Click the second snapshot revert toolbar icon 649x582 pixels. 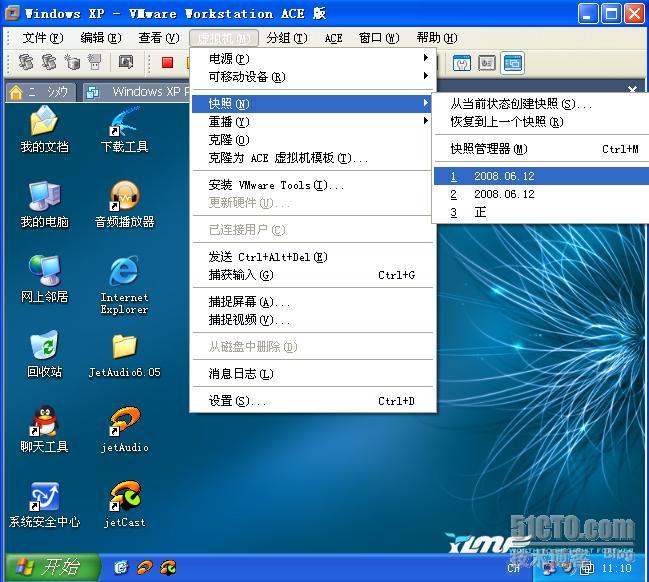coord(49,63)
